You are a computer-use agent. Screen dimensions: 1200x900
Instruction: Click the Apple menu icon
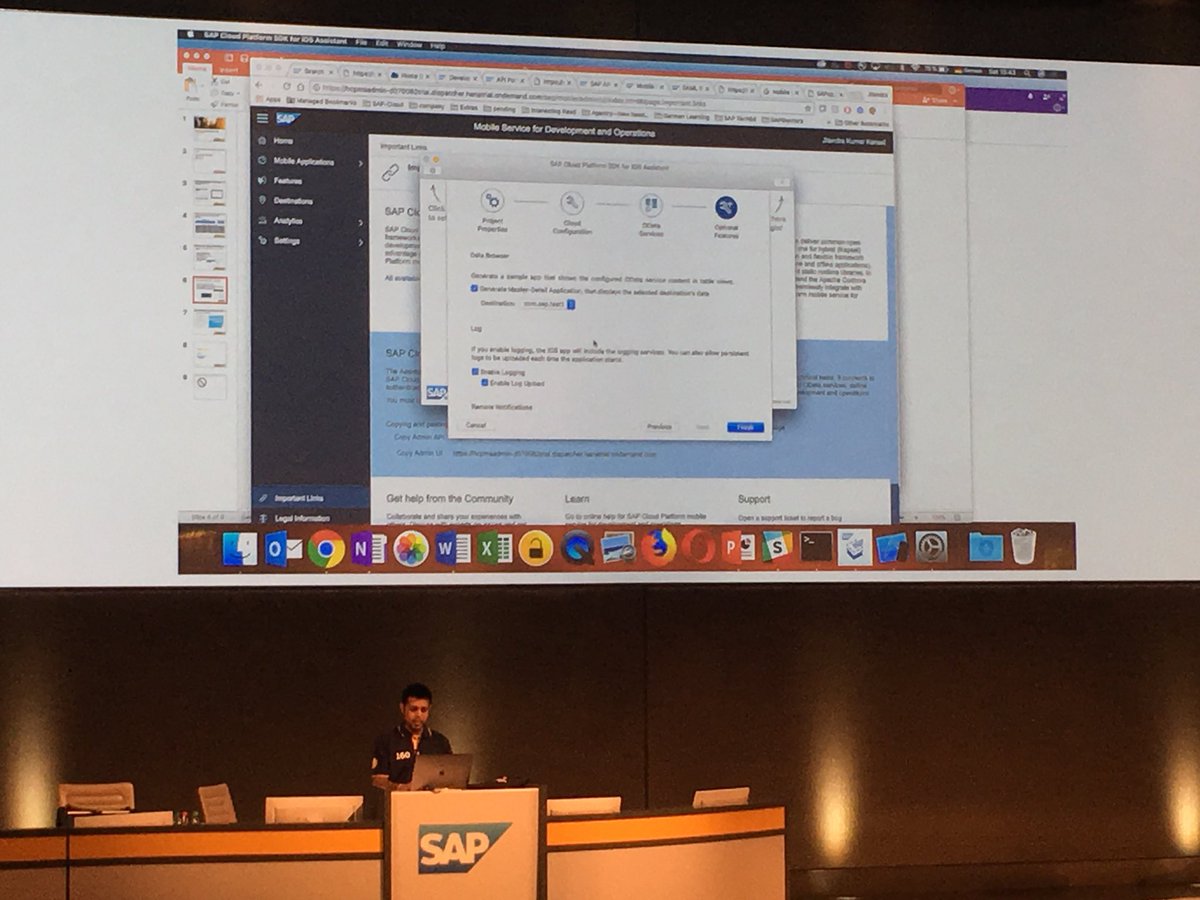click(x=189, y=34)
